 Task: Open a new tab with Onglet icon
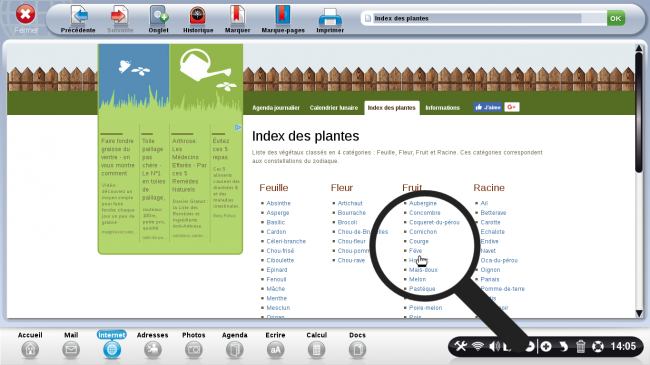click(158, 16)
